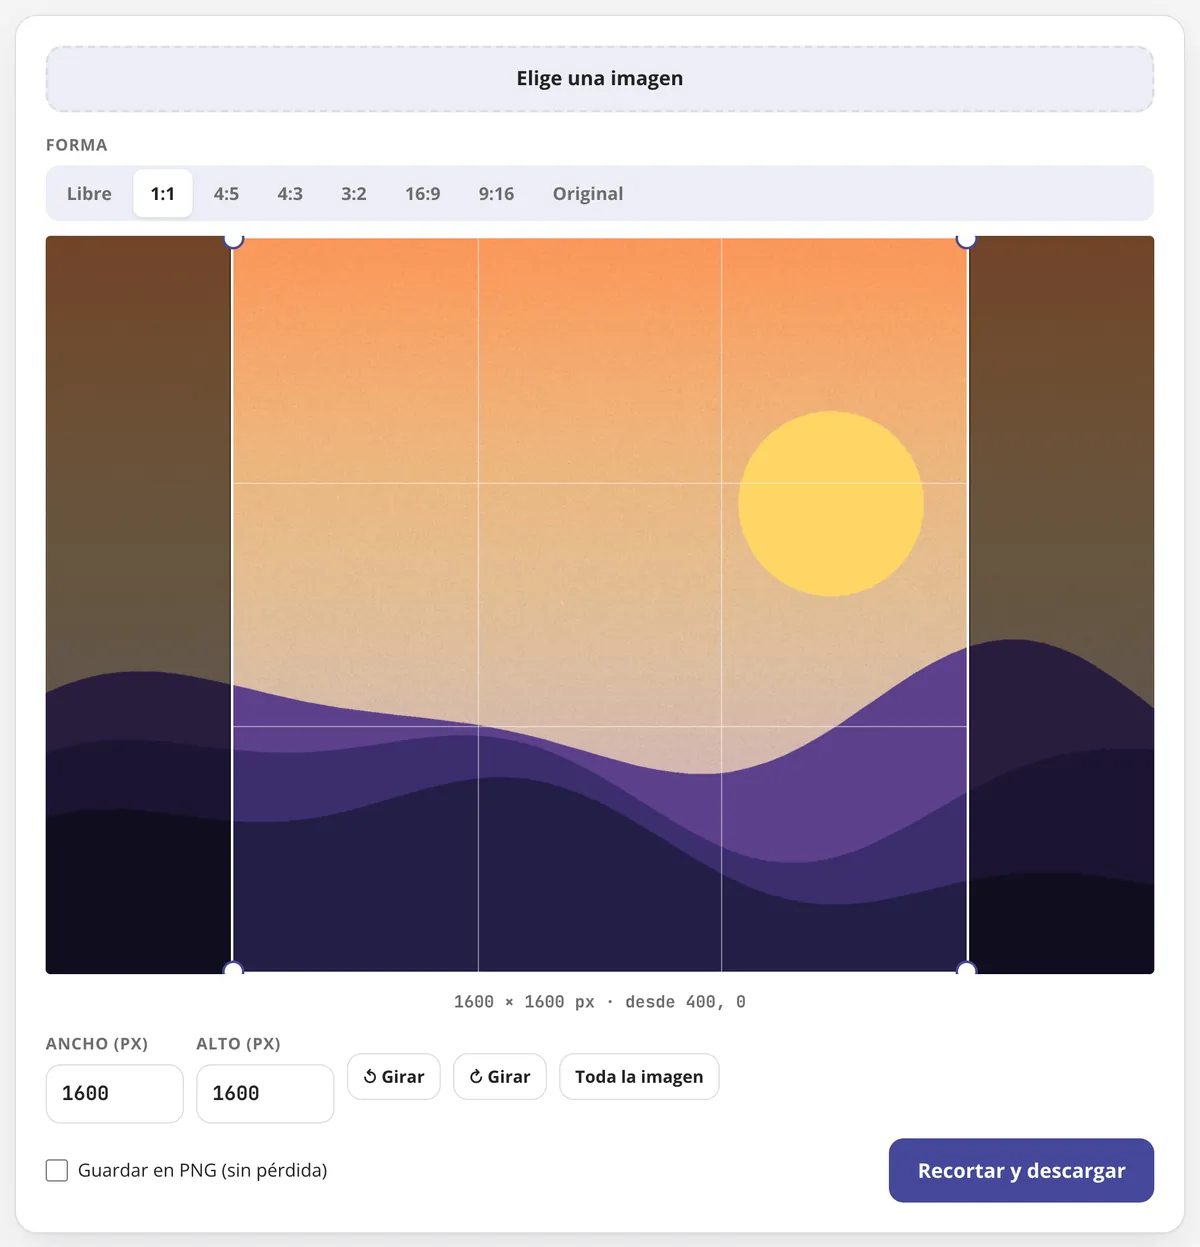
Task: Switch to the 4:5 aspect ratio
Action: click(226, 194)
